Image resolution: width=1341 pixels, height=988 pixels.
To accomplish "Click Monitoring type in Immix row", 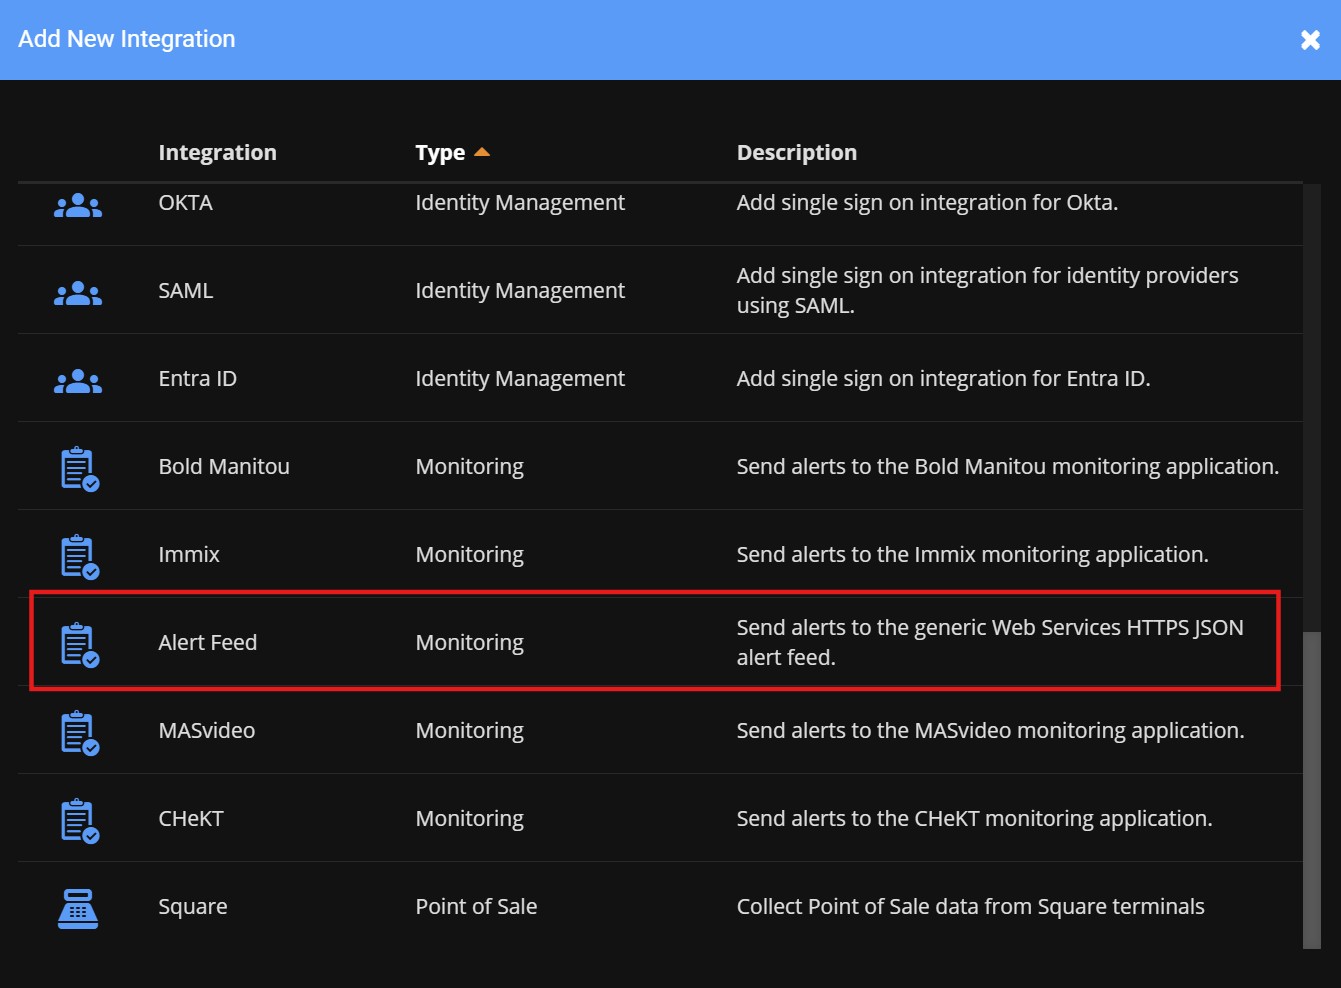I will click(470, 555).
